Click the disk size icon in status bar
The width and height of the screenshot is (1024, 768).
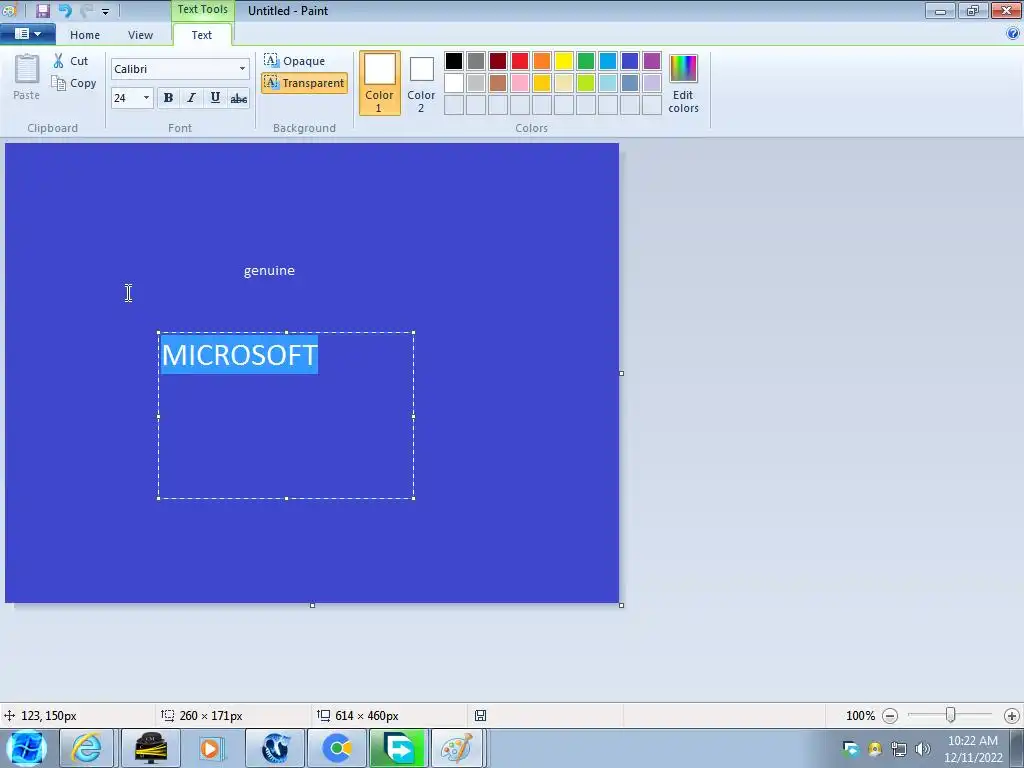click(481, 716)
